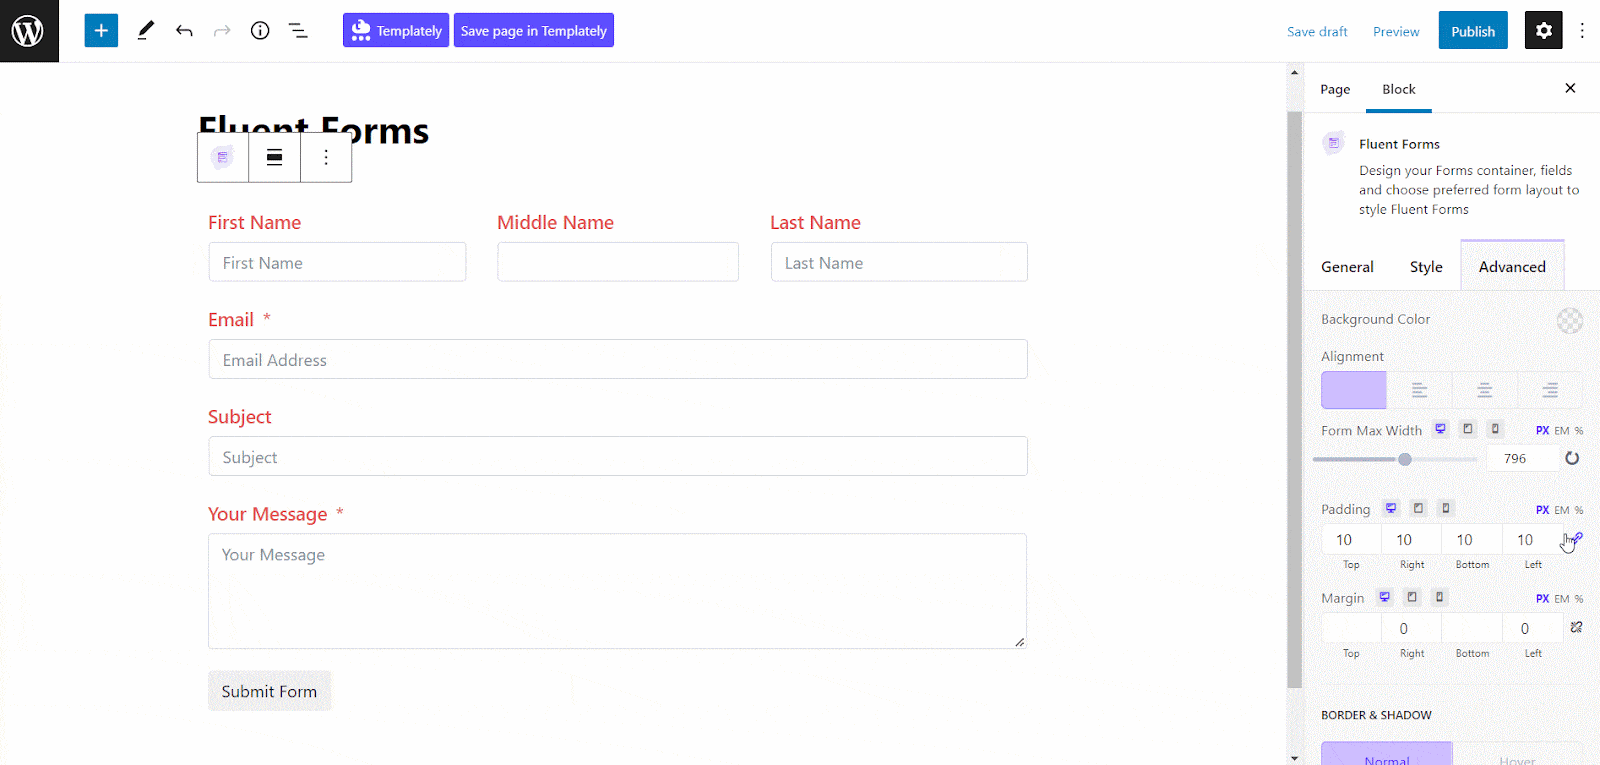Screen dimensions: 1600x765
Task: Select desktop device for Margin
Action: coord(1385,597)
